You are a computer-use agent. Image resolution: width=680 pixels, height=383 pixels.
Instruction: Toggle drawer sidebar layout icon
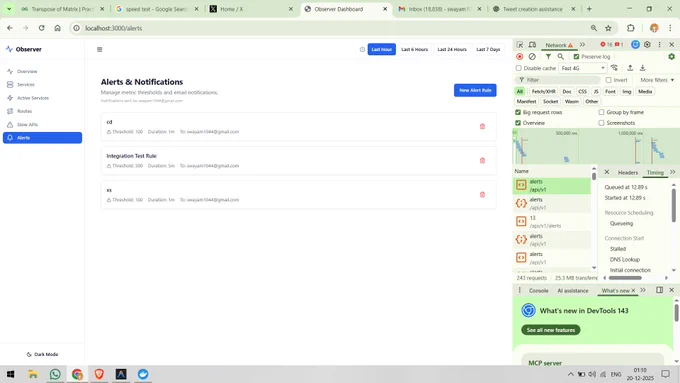pyautogui.click(x=659, y=290)
